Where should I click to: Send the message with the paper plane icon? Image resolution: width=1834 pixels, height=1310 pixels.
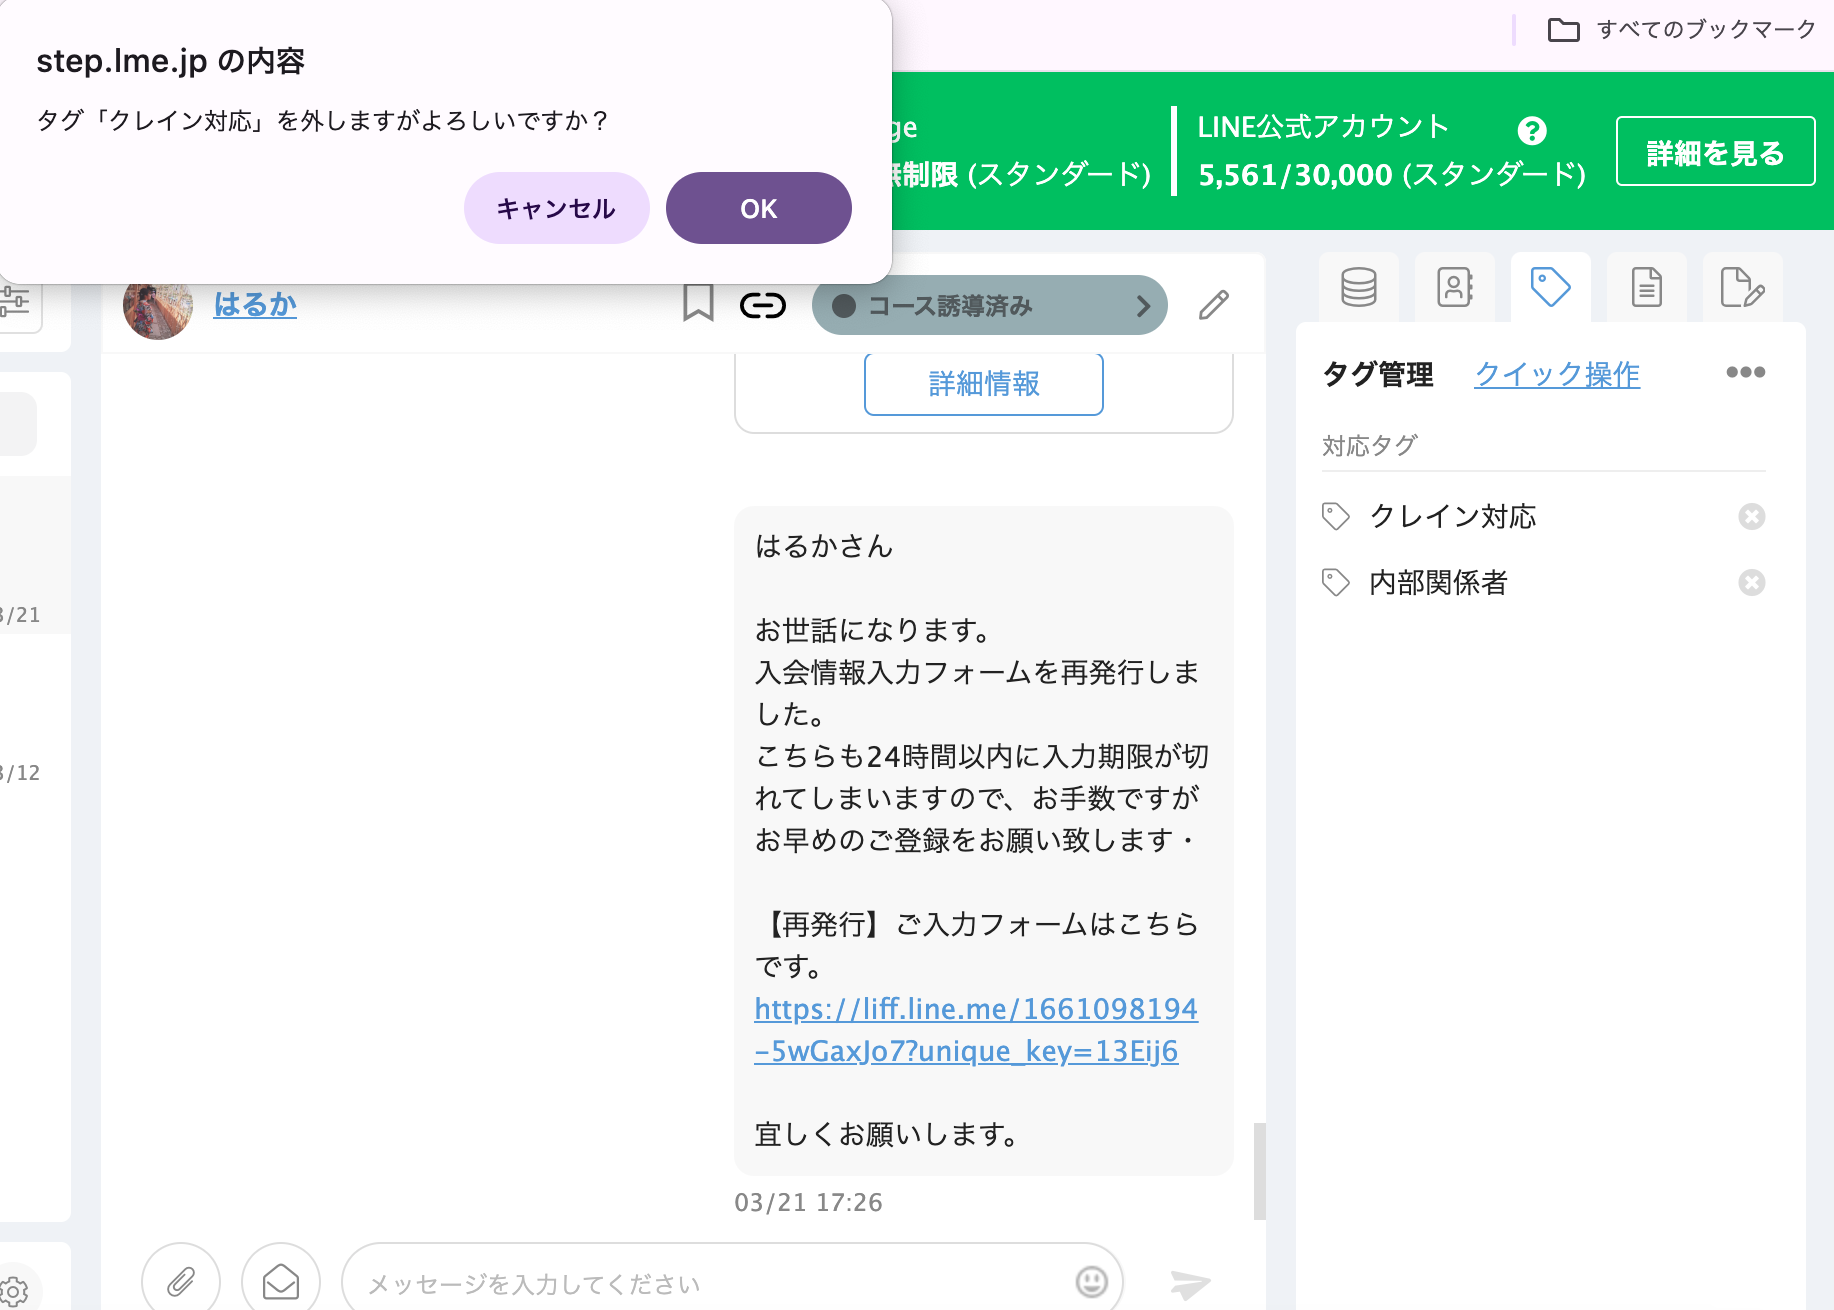[x=1191, y=1282]
